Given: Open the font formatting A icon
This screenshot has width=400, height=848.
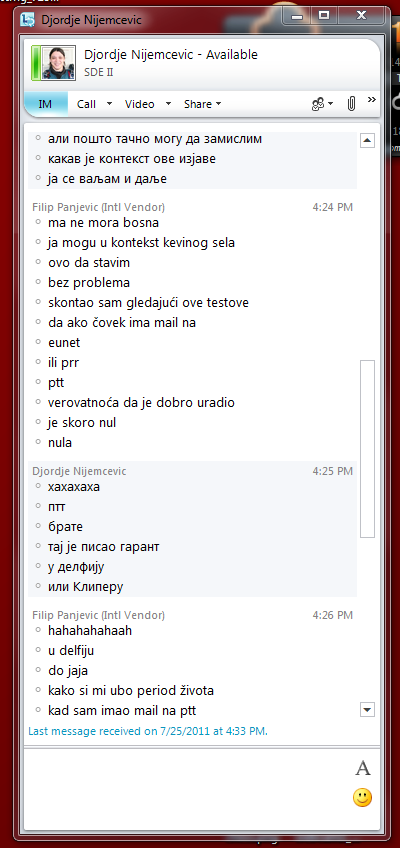Looking at the screenshot, I should pyautogui.click(x=363, y=768).
